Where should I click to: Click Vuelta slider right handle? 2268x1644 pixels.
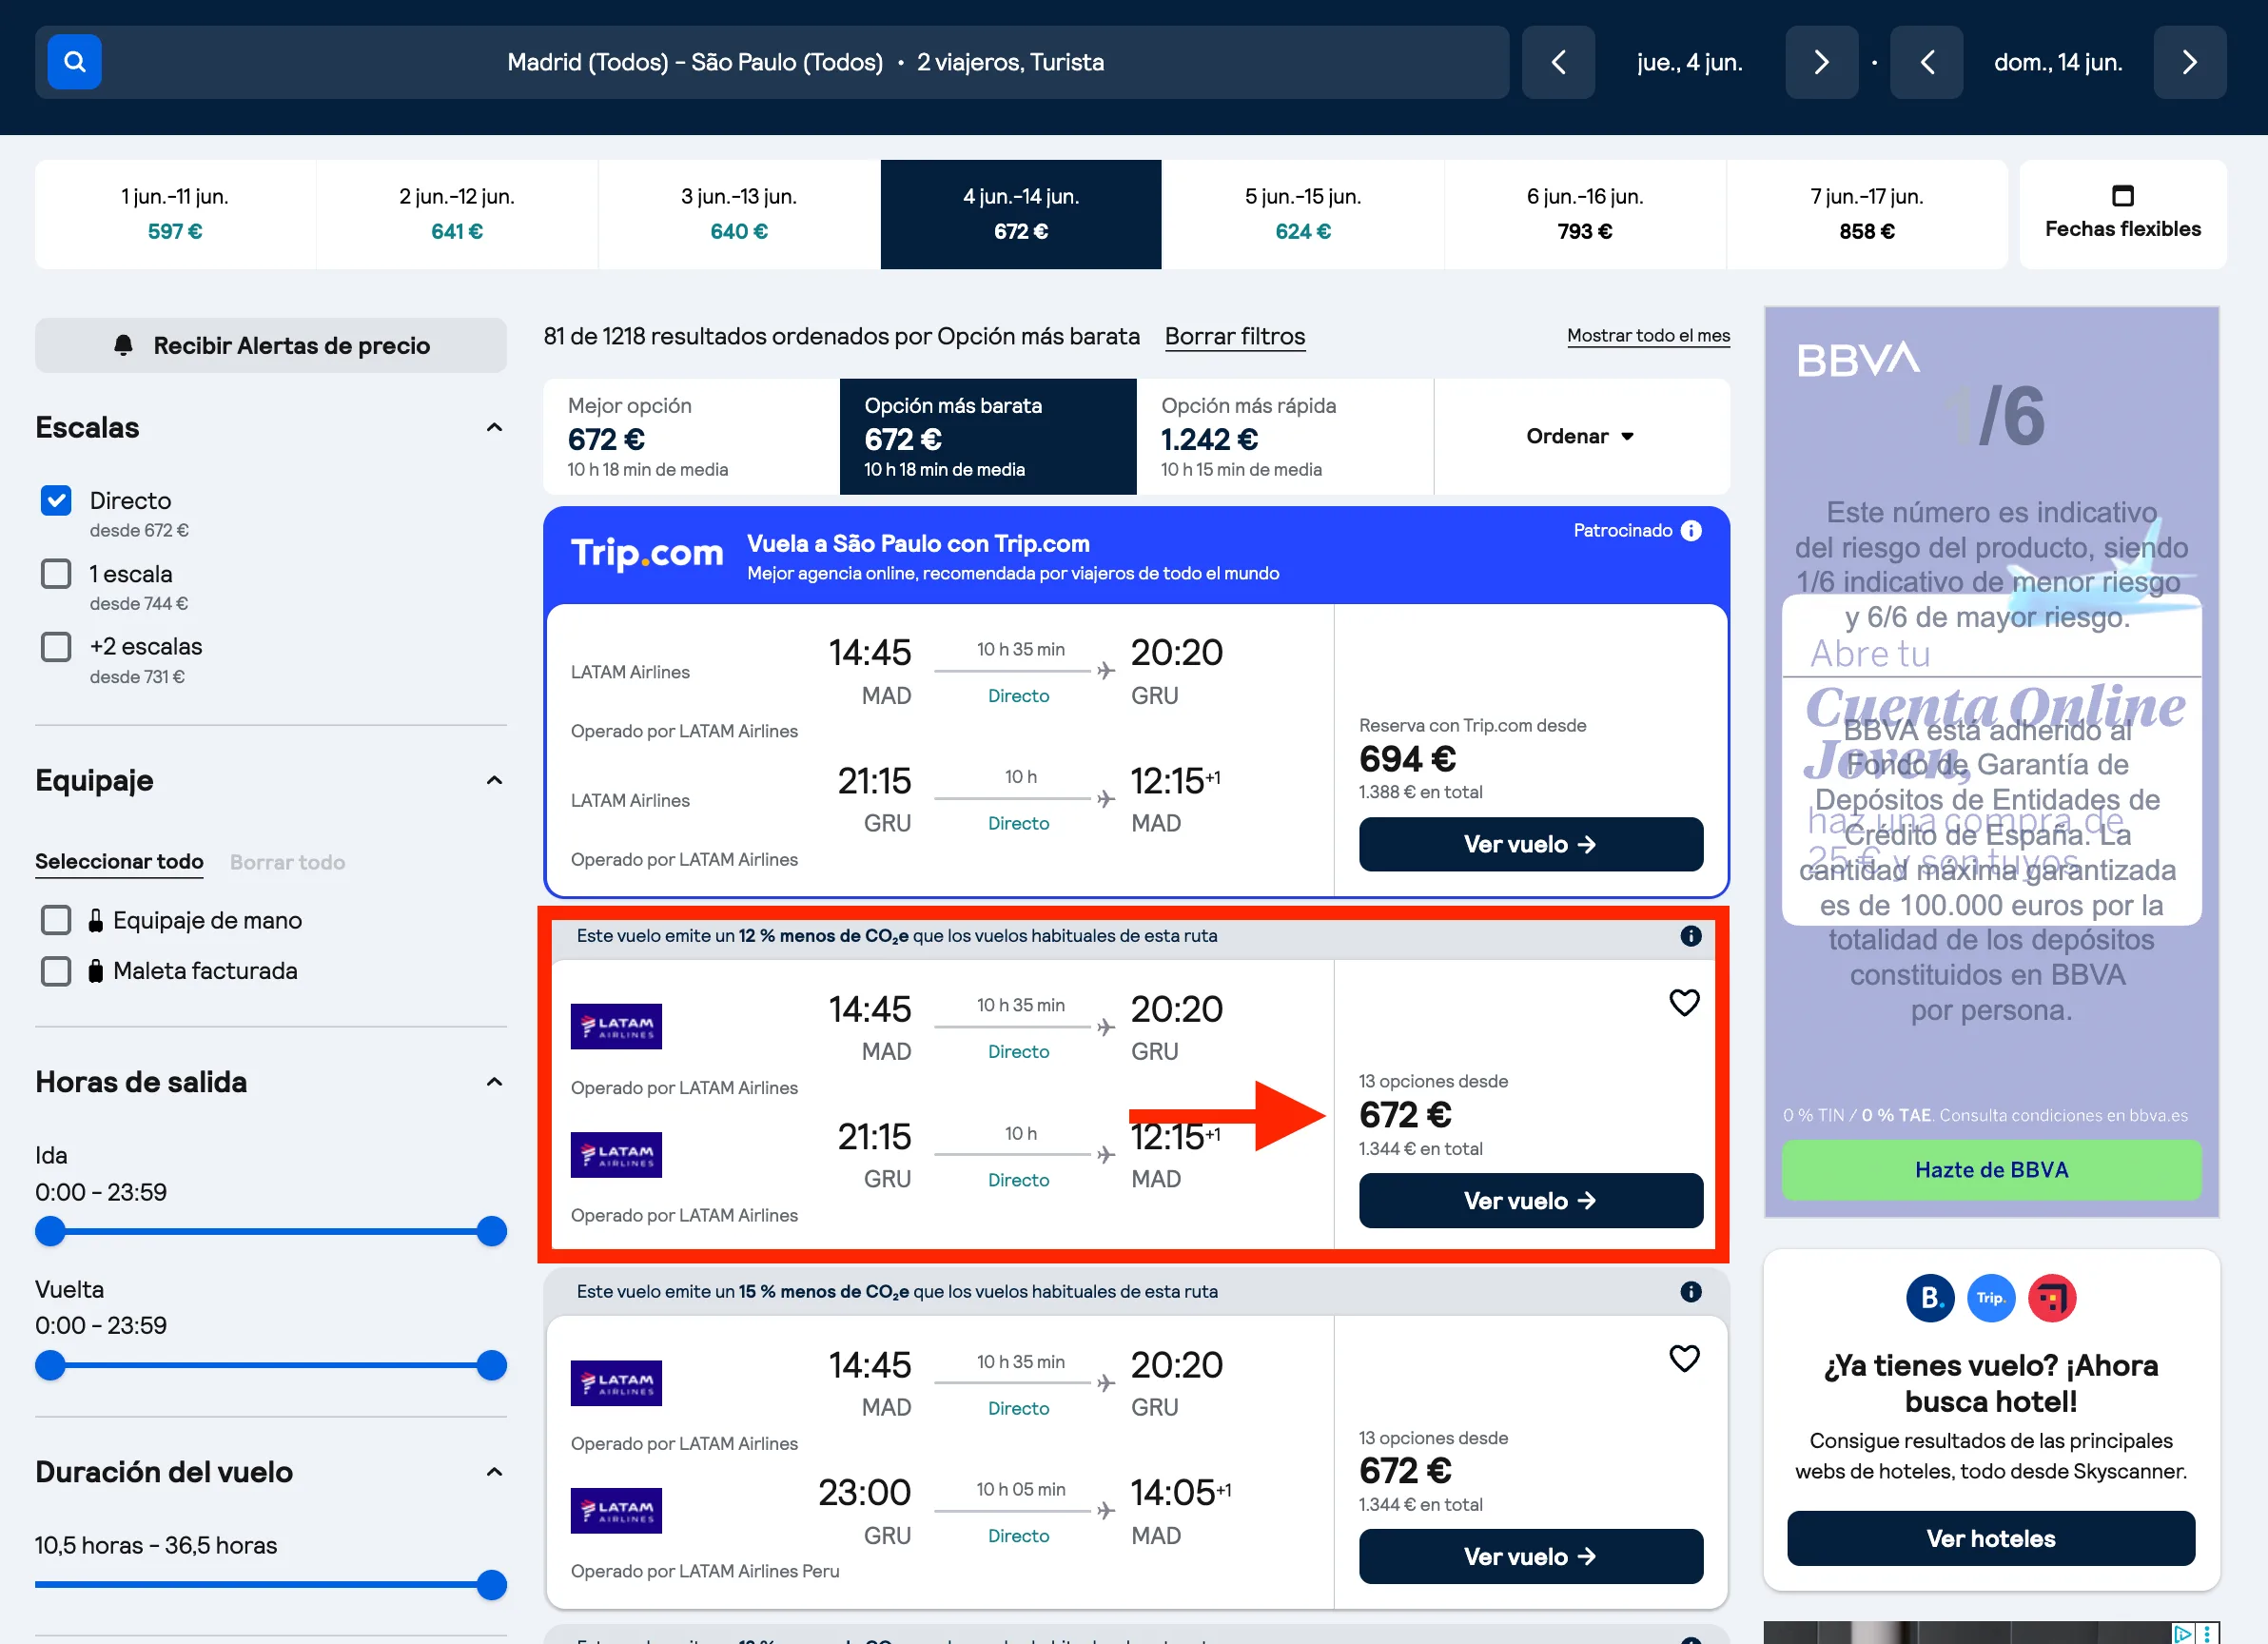tap(491, 1365)
